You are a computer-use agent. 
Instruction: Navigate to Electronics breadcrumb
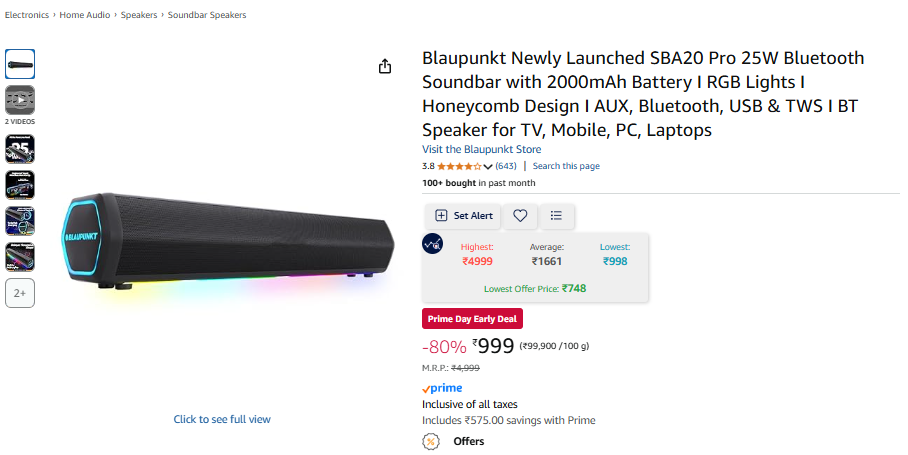point(27,15)
